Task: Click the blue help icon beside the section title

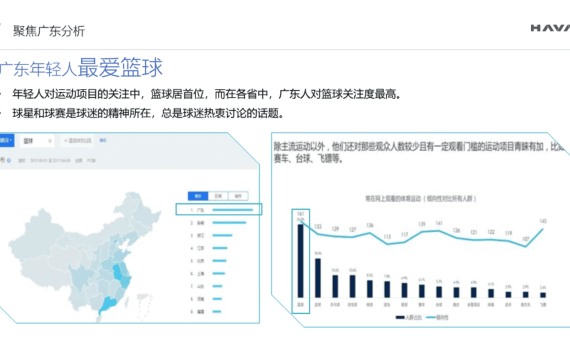Action: (x=8, y=160)
